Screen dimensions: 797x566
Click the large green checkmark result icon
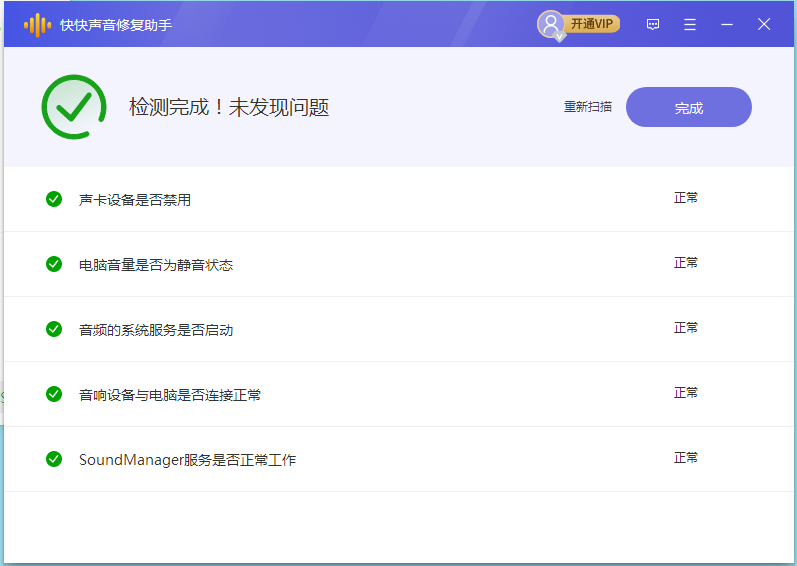74,107
